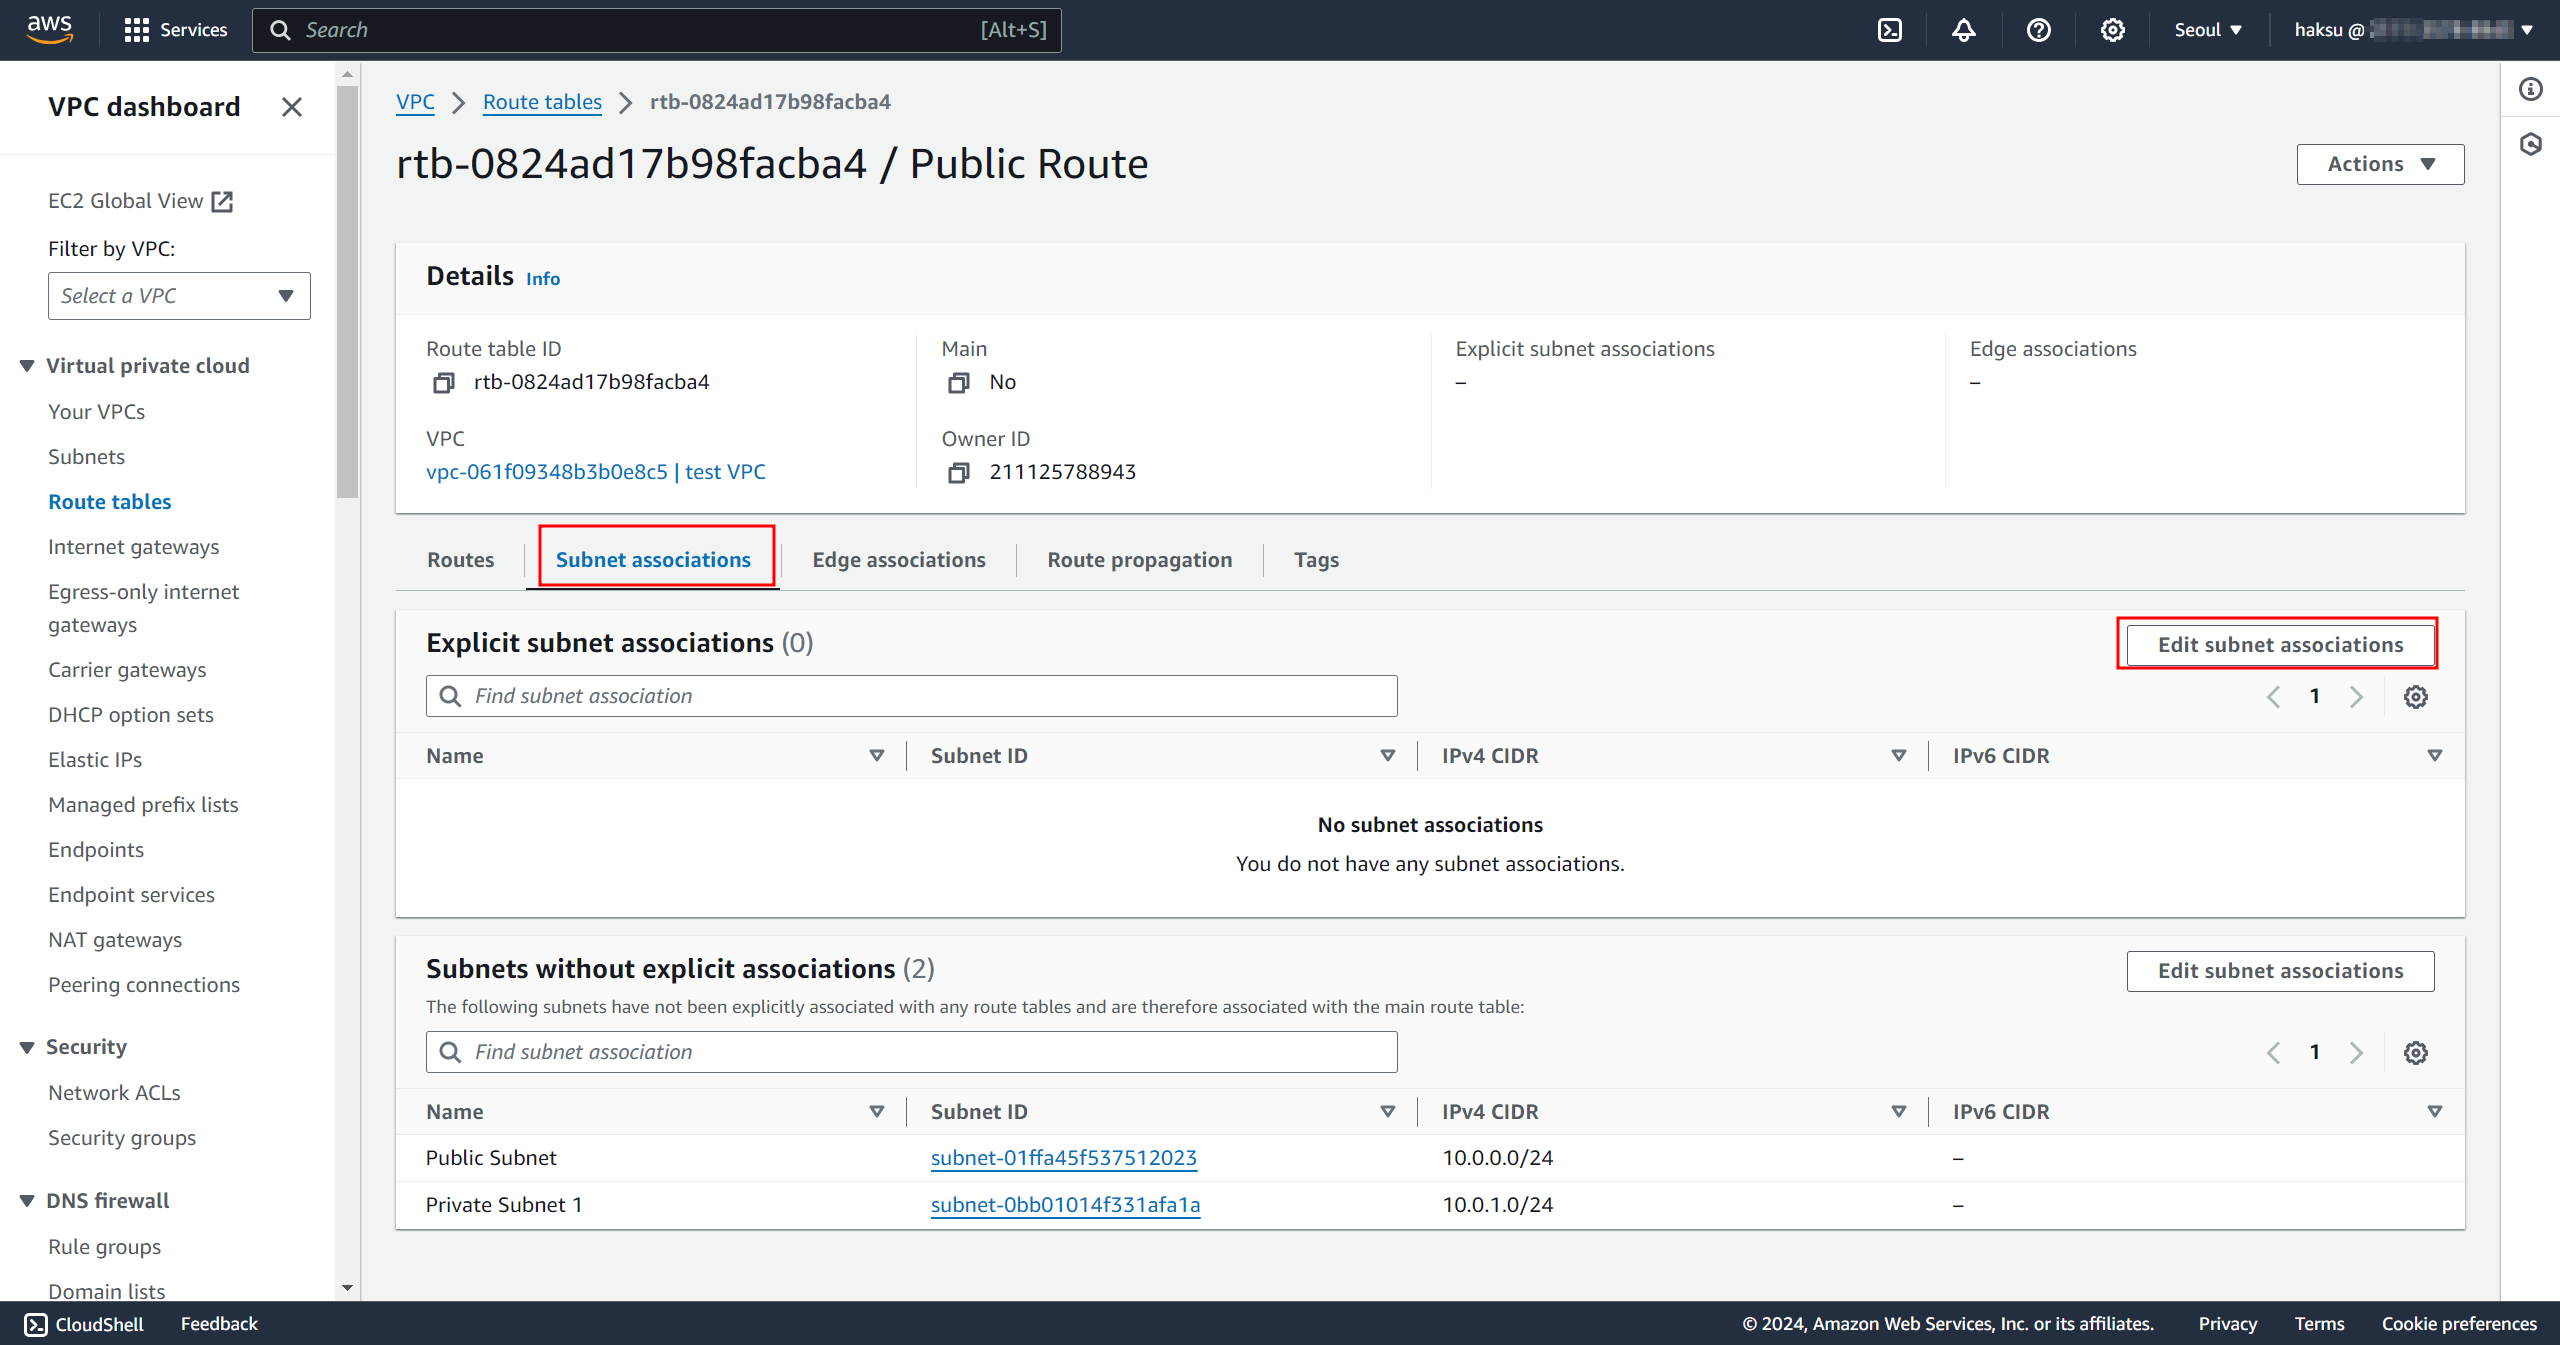Open the Select a VPC filter dropdown
The image size is (2560, 1345).
(x=179, y=296)
